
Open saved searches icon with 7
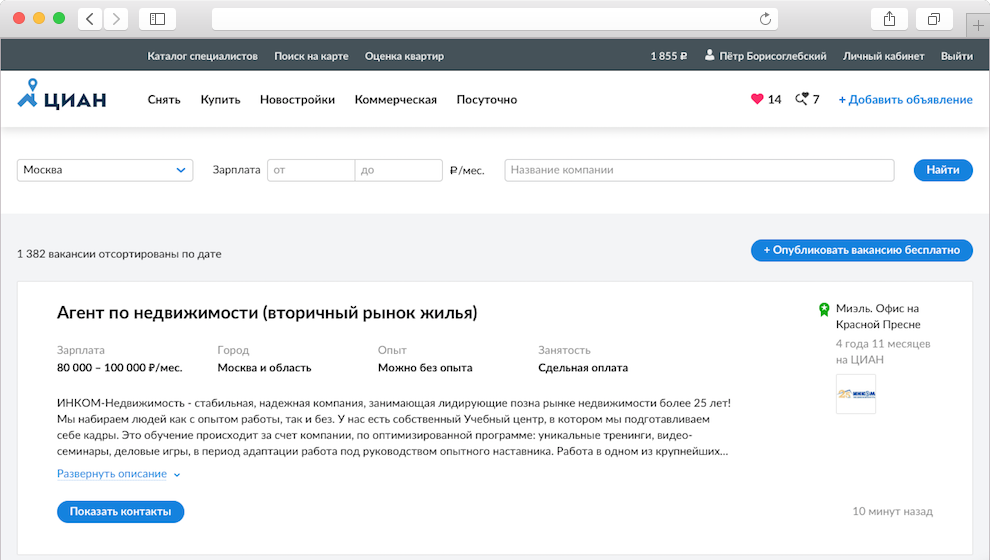coord(808,99)
